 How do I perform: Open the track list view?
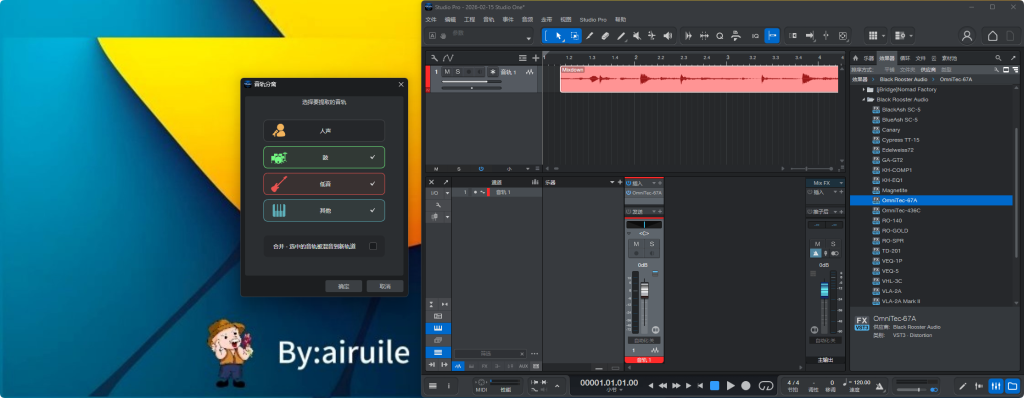(x=522, y=58)
